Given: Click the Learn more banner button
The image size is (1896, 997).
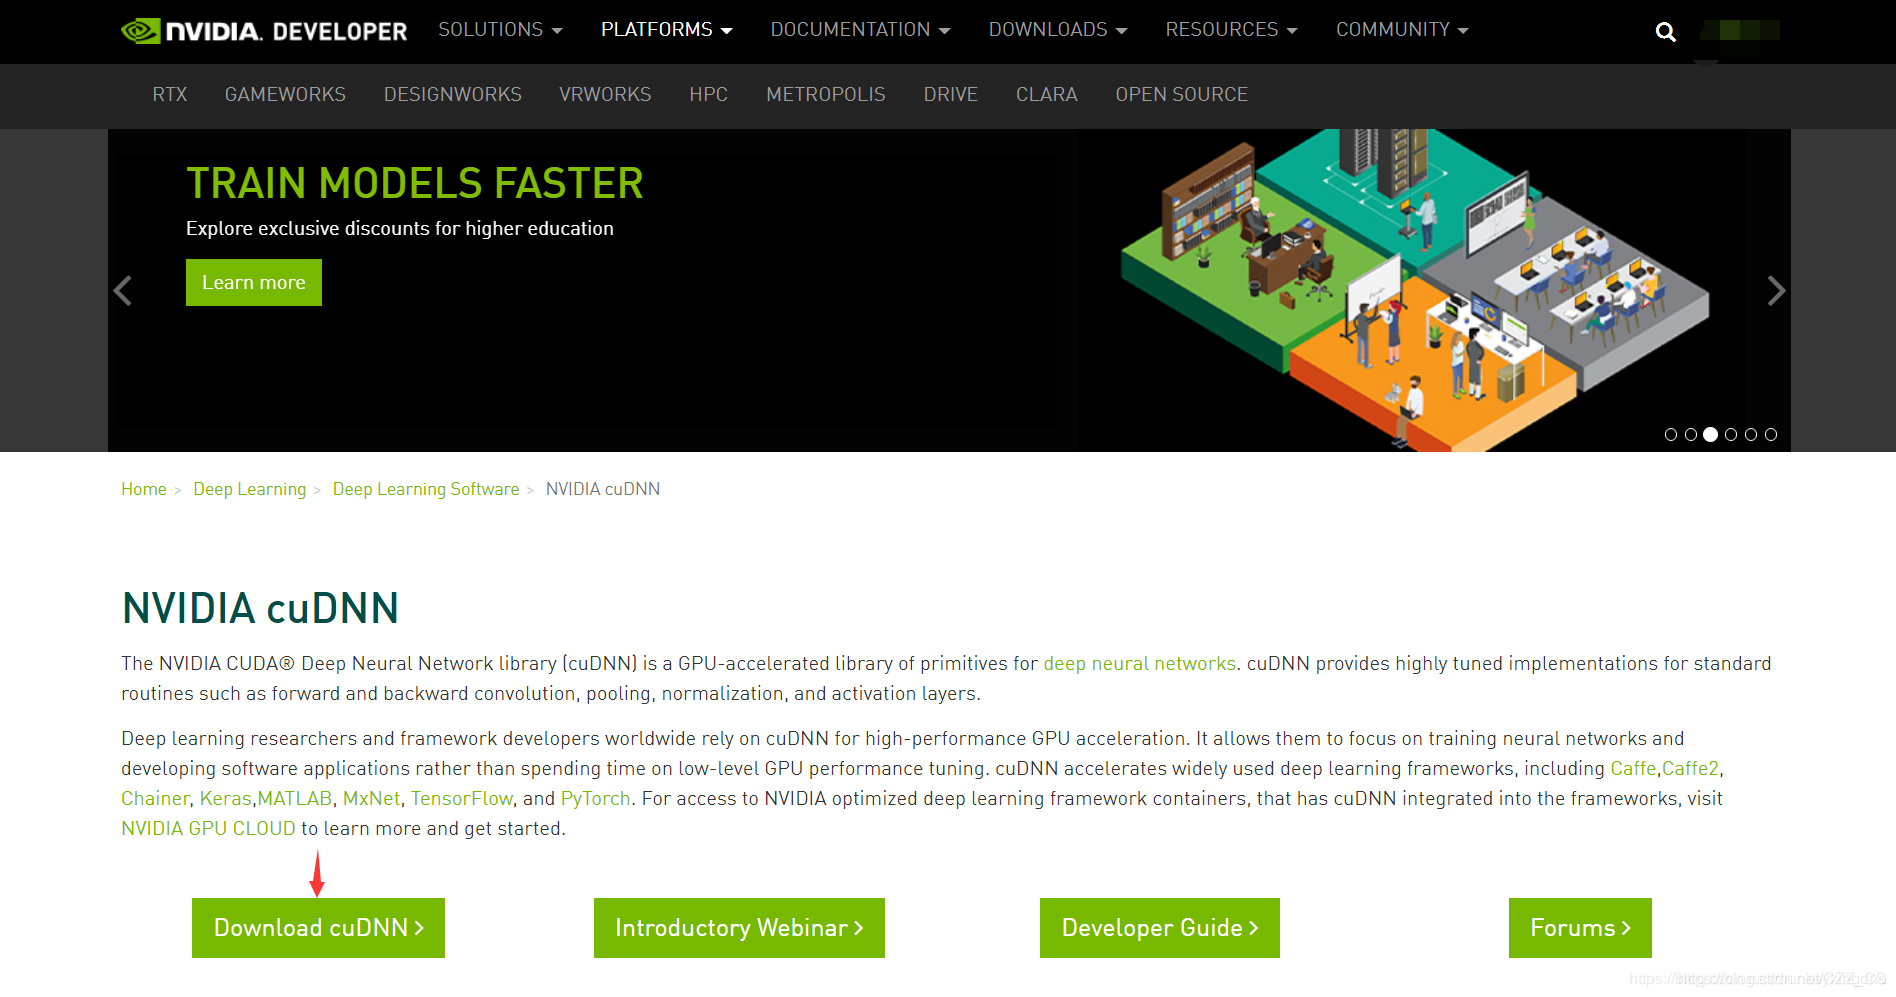Looking at the screenshot, I should tap(254, 283).
